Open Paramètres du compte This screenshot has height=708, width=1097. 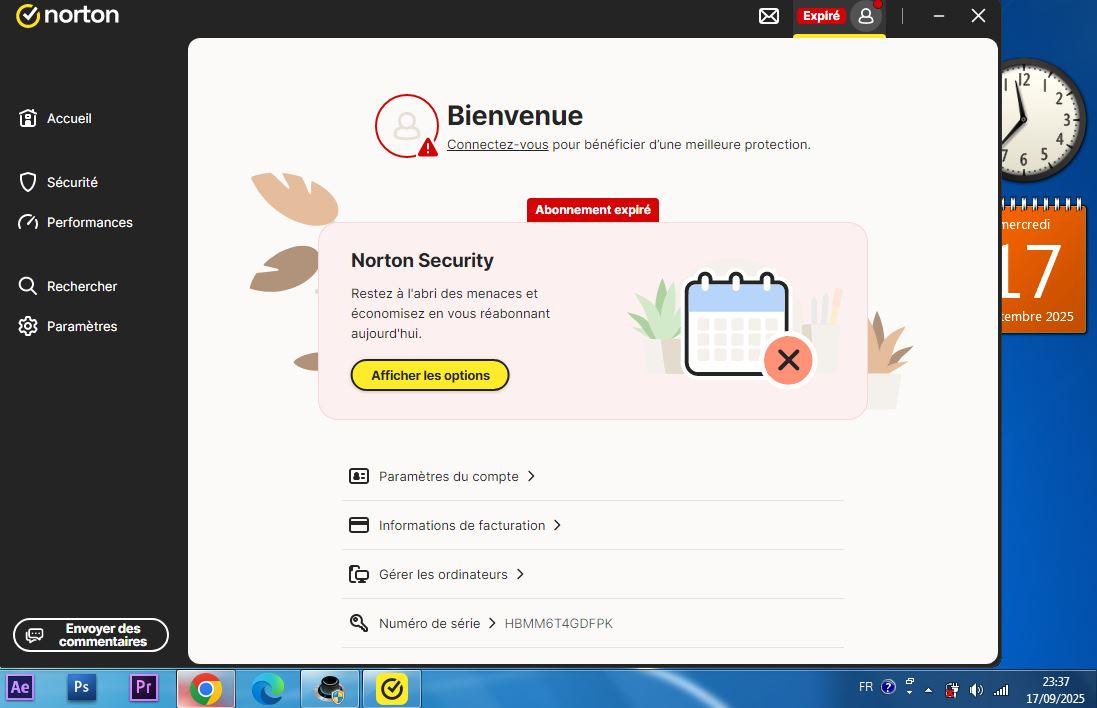(x=448, y=476)
